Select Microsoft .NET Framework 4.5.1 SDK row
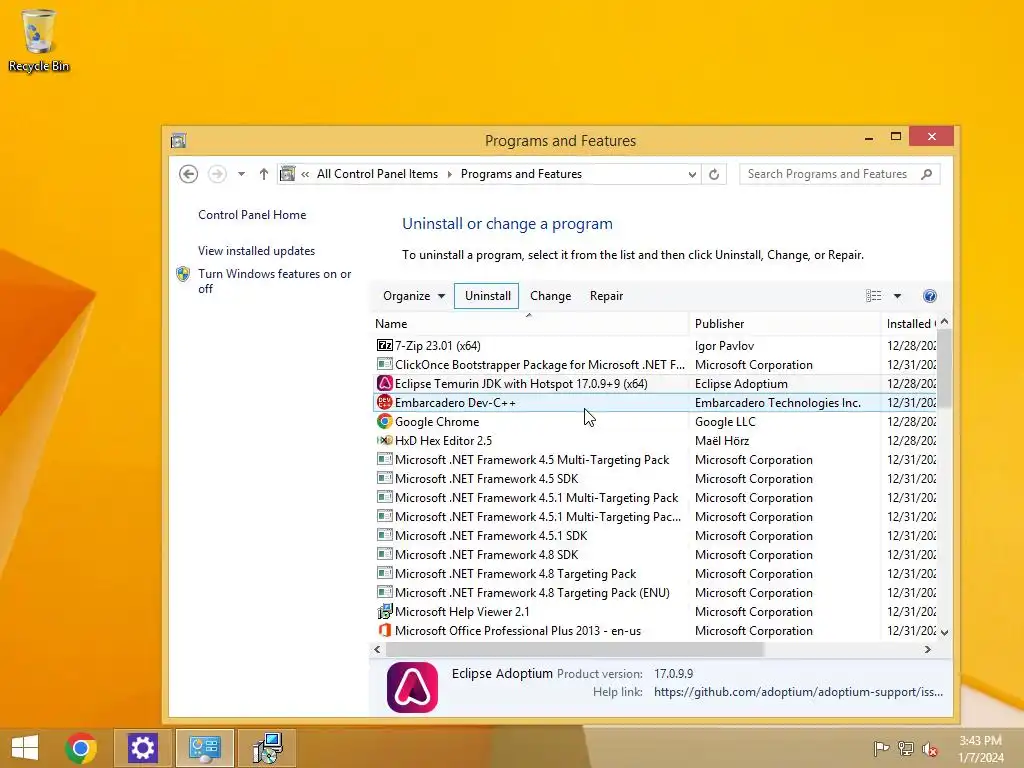This screenshot has height=768, width=1024. (656, 536)
